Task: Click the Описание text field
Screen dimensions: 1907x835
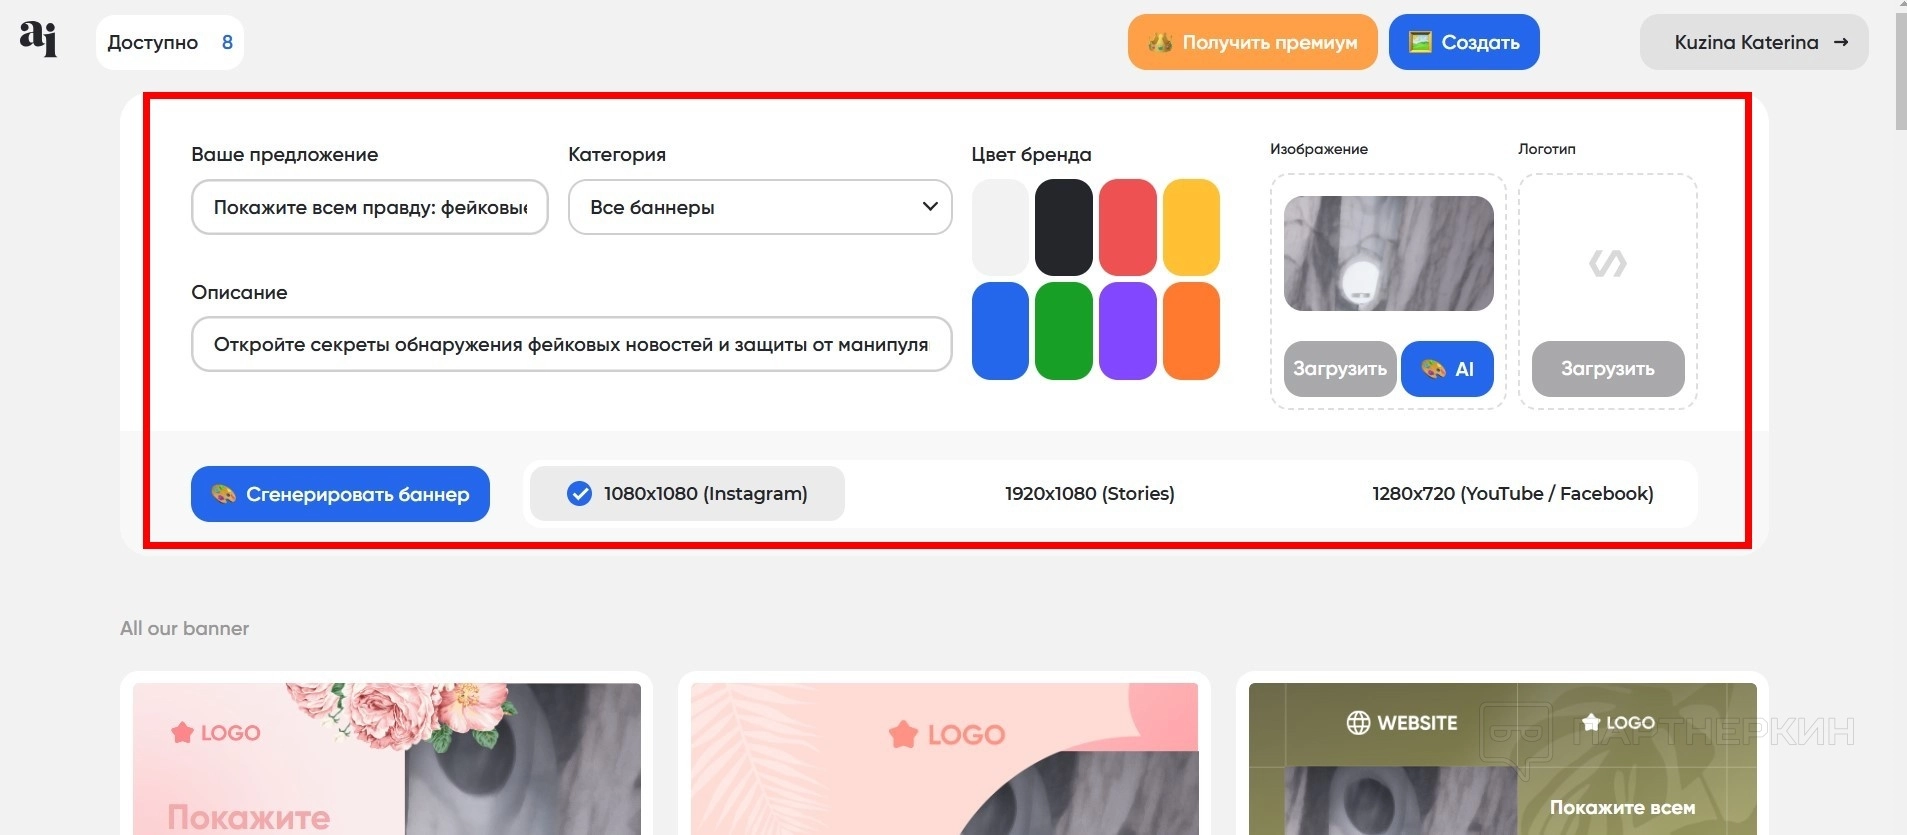Action: pyautogui.click(x=571, y=344)
